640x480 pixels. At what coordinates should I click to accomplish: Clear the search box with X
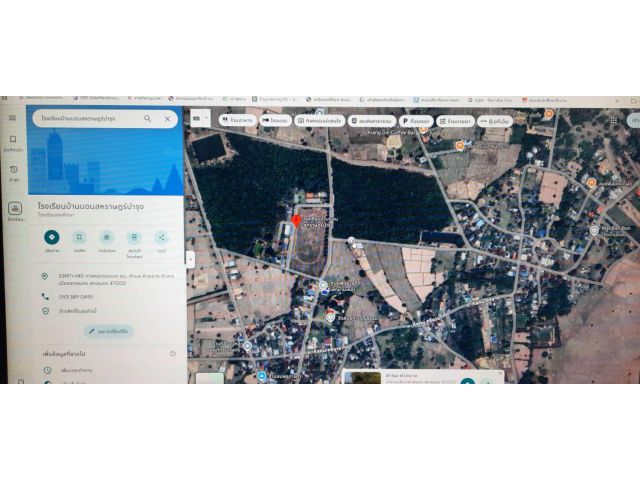pos(167,119)
